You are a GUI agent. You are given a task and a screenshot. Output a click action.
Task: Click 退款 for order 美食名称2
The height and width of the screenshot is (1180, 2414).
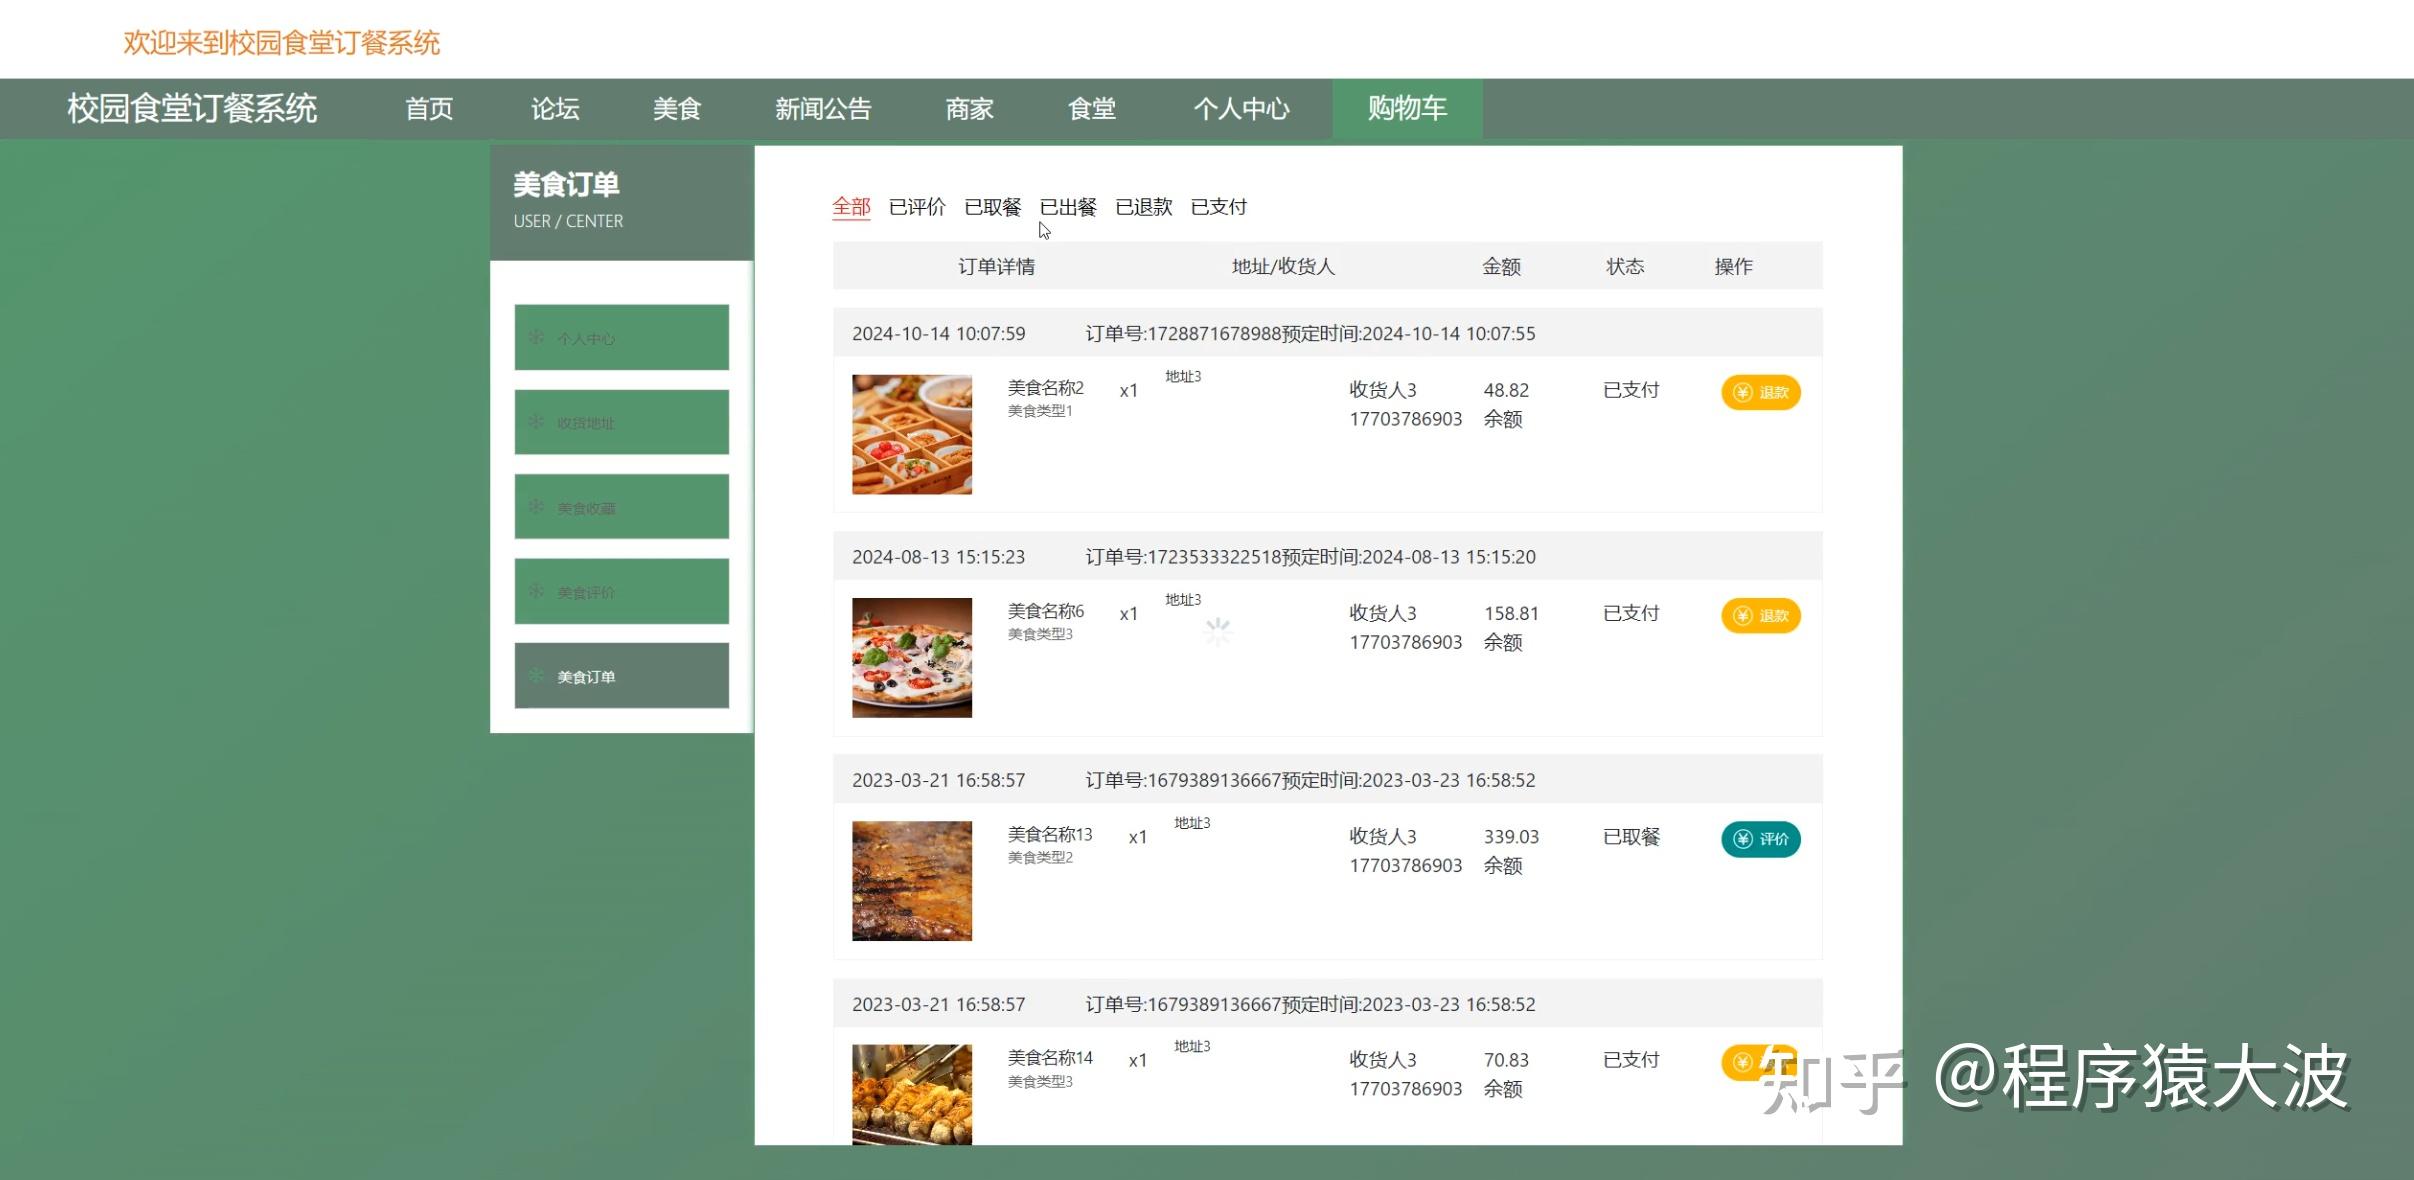pyautogui.click(x=1760, y=392)
